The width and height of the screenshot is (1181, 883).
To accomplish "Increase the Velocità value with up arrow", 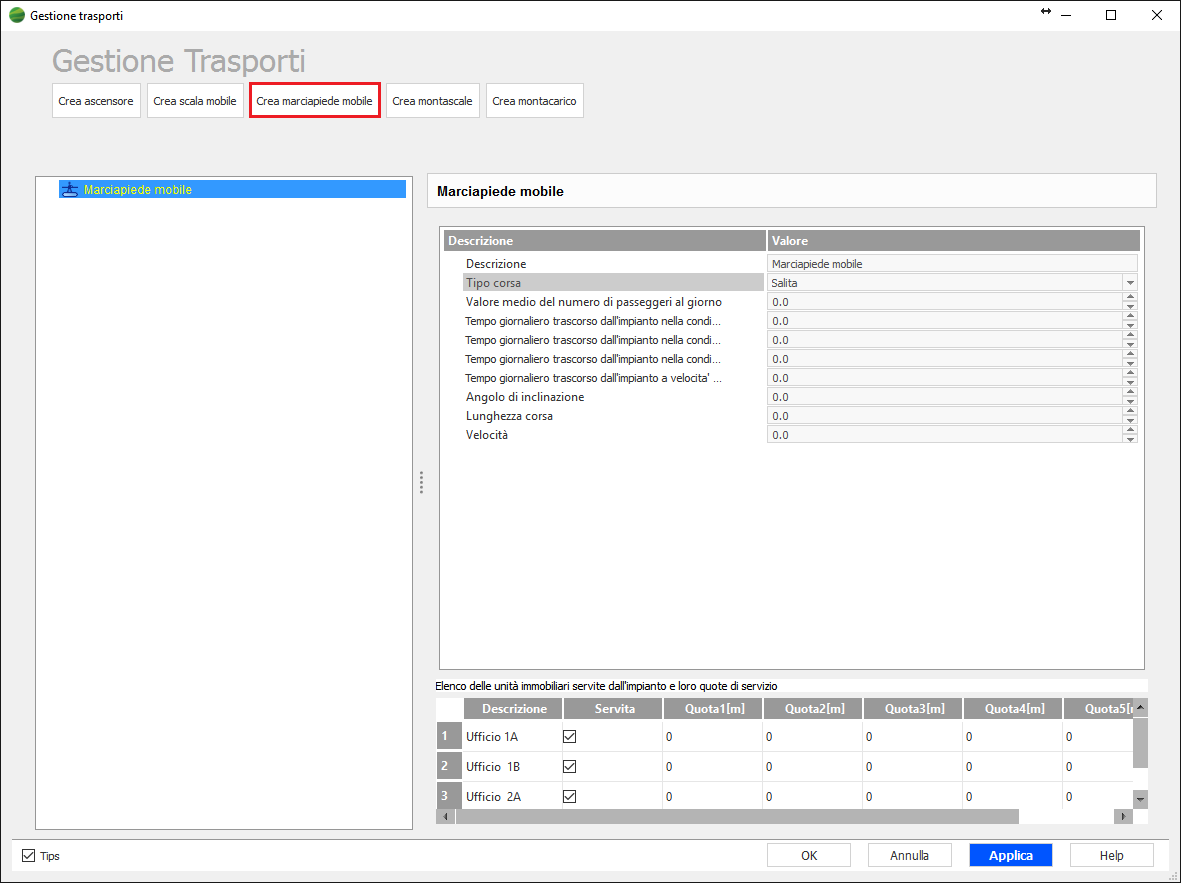I will (x=1130, y=430).
